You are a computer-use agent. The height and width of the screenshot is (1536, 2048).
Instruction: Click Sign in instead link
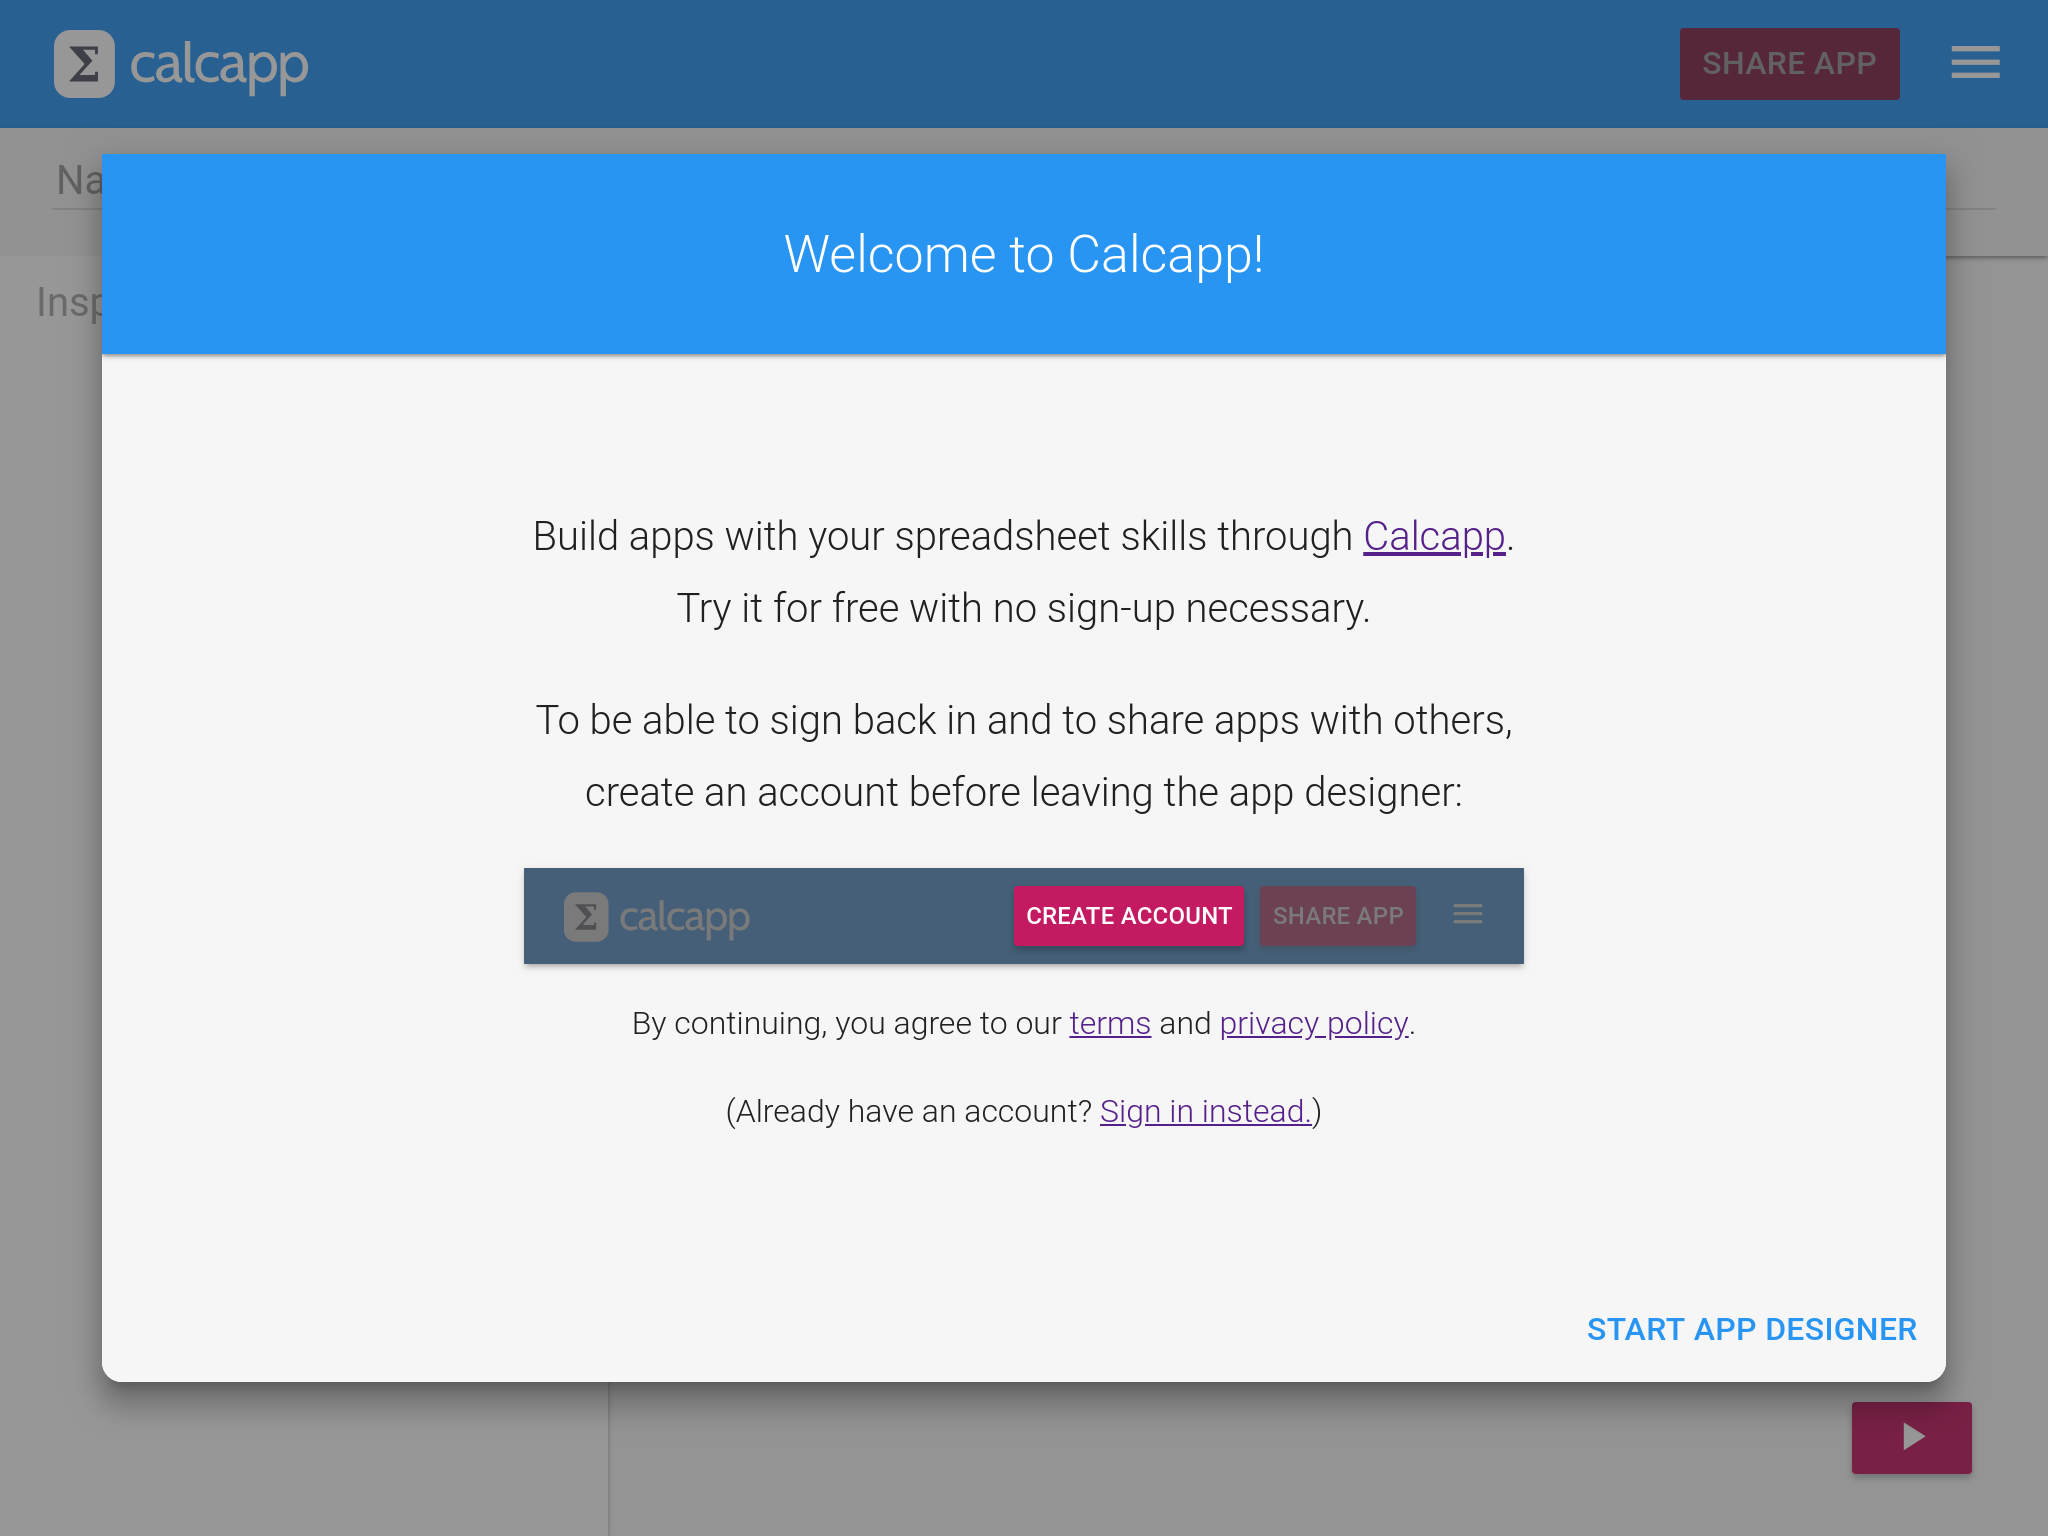tap(1205, 1112)
